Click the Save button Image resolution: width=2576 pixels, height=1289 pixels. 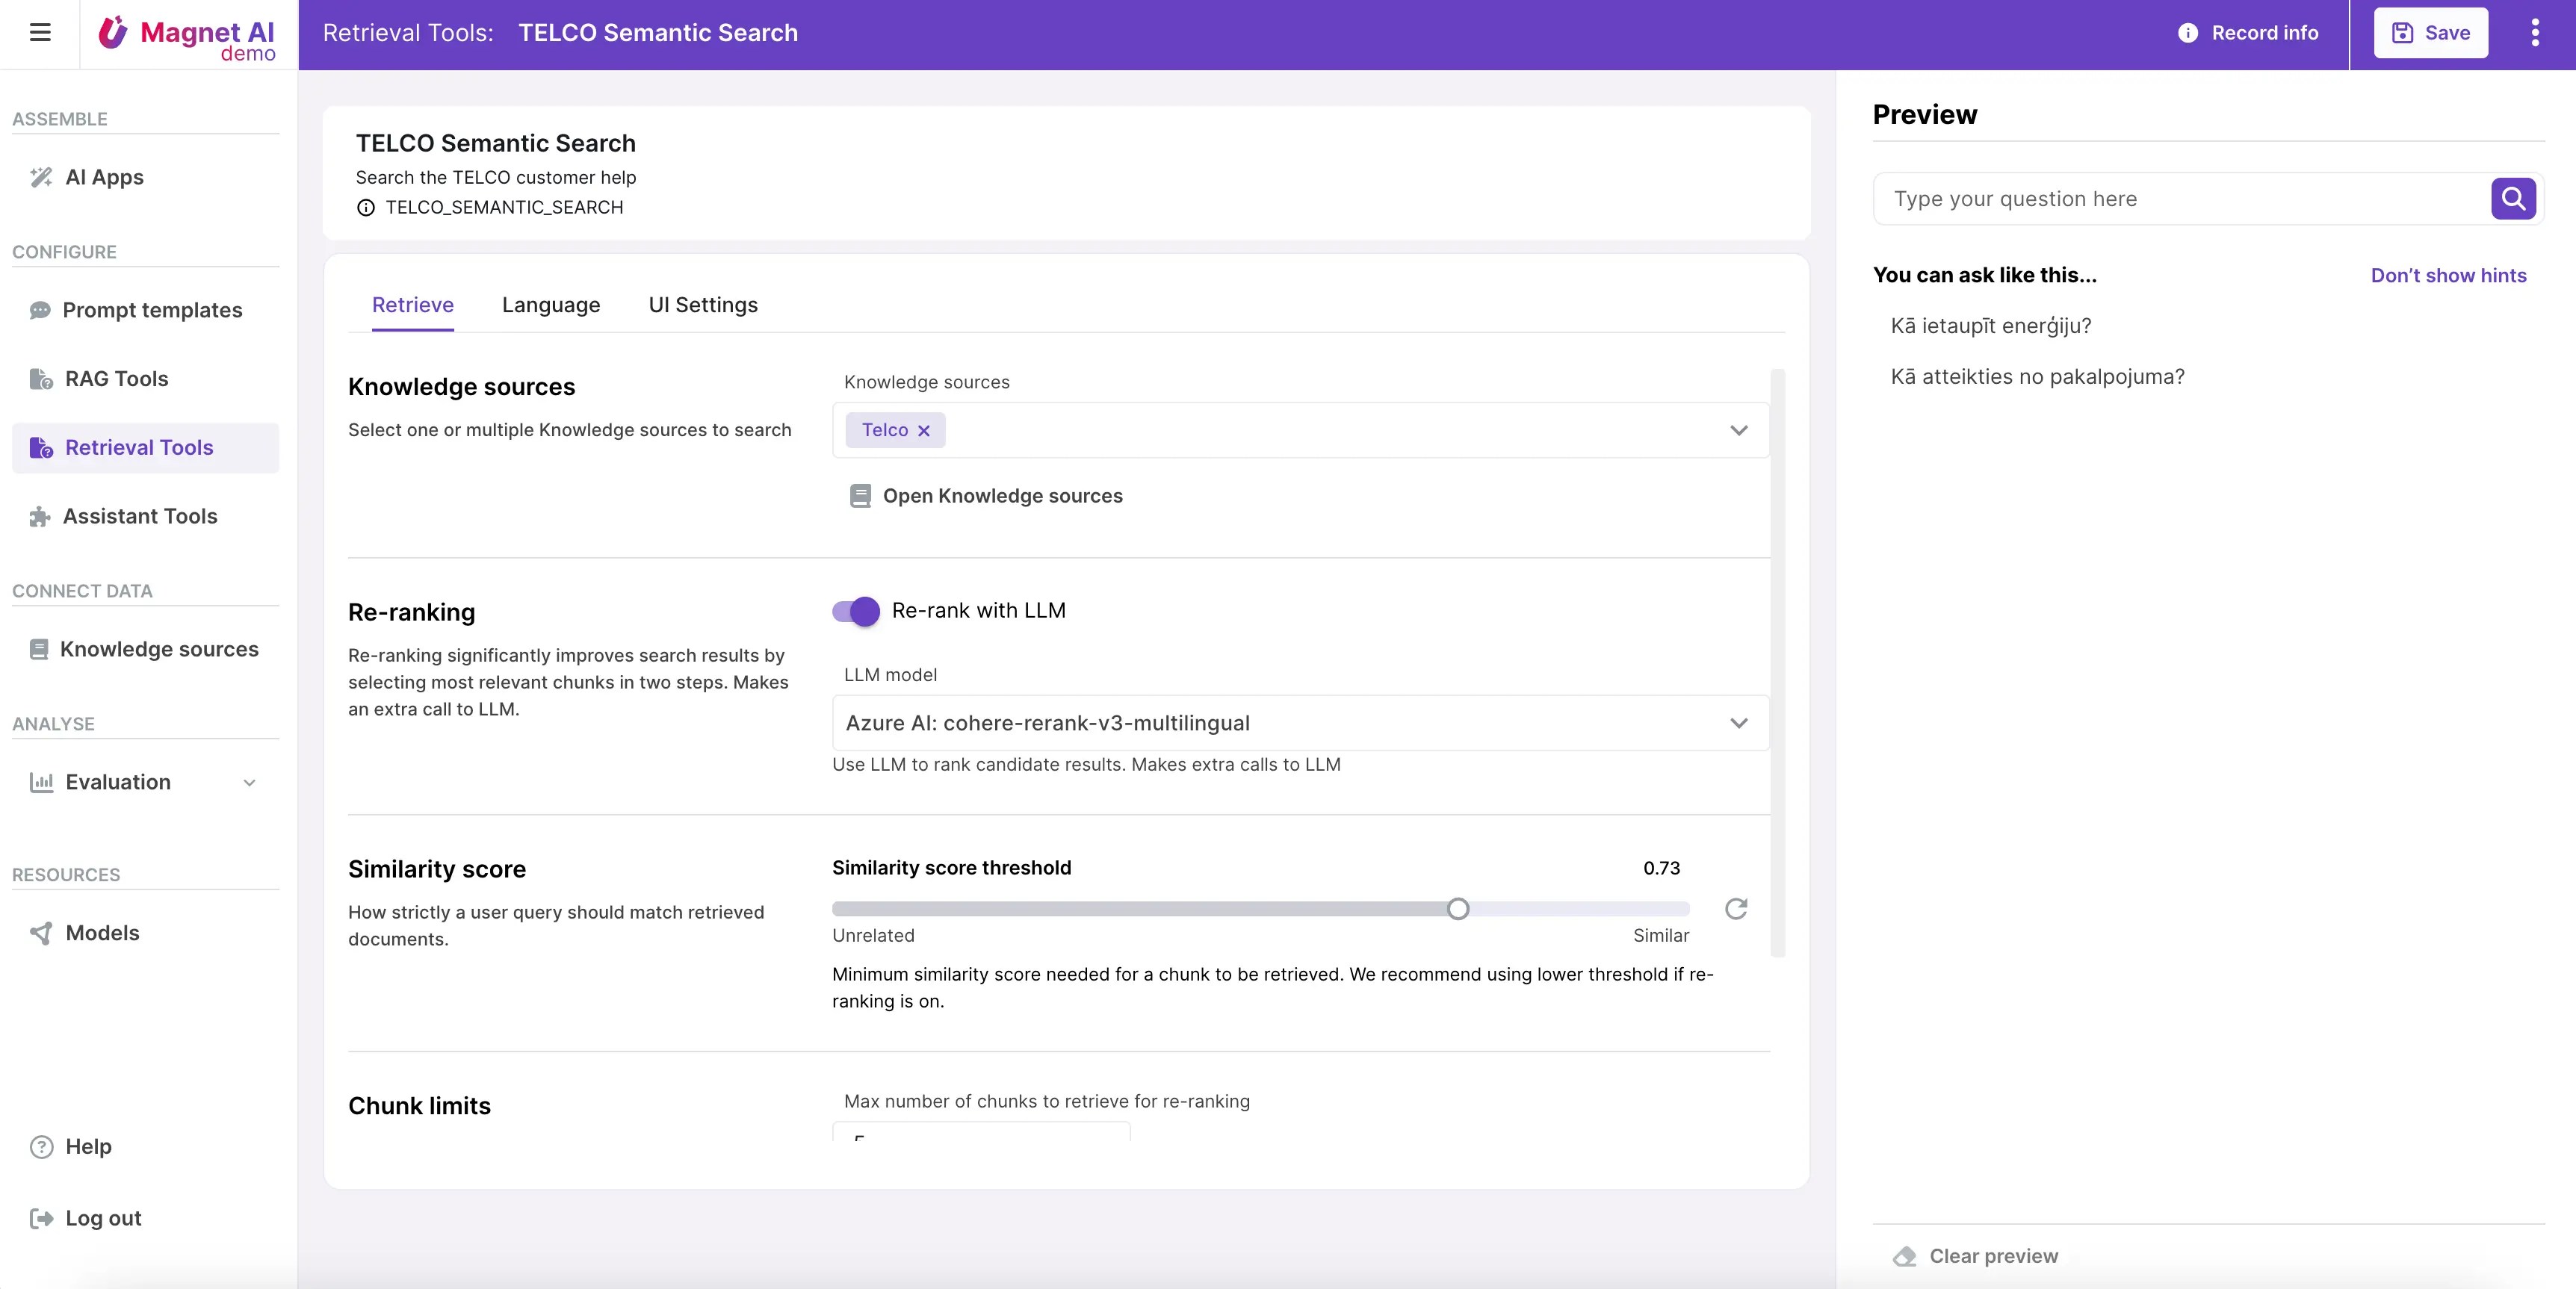click(2430, 33)
